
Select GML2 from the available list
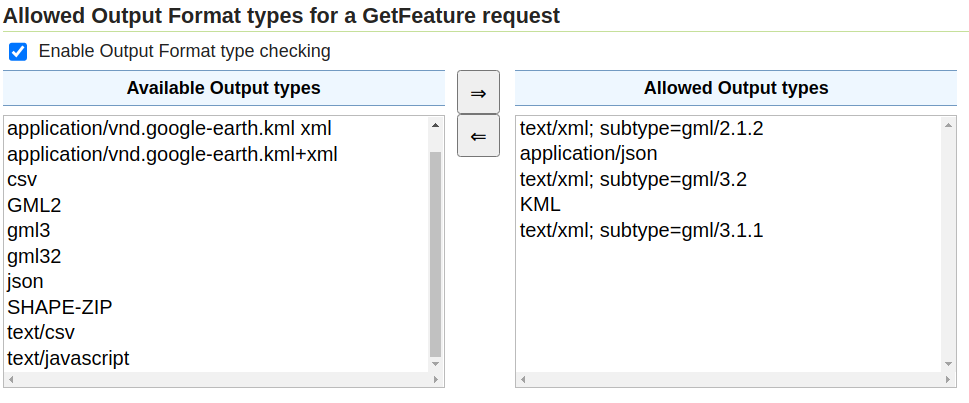point(34,205)
